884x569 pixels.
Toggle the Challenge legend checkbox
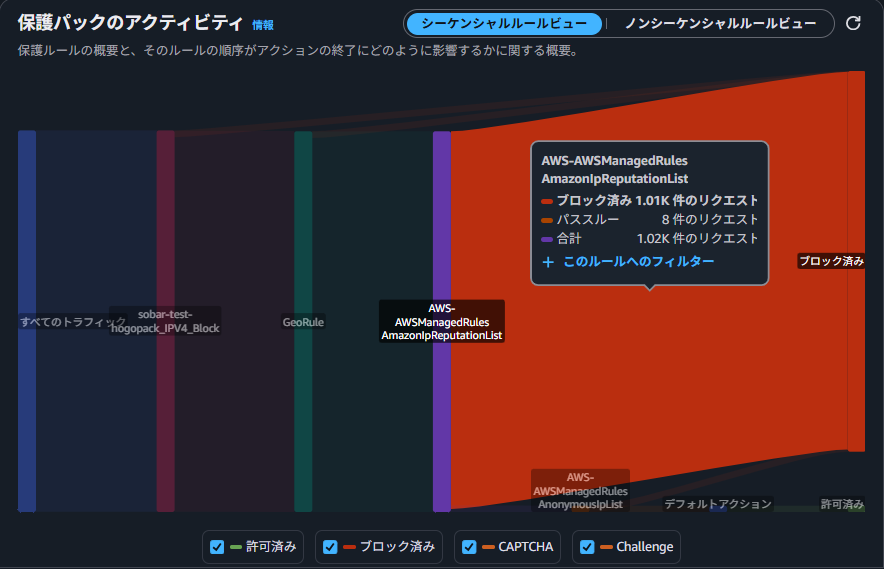pyautogui.click(x=587, y=547)
